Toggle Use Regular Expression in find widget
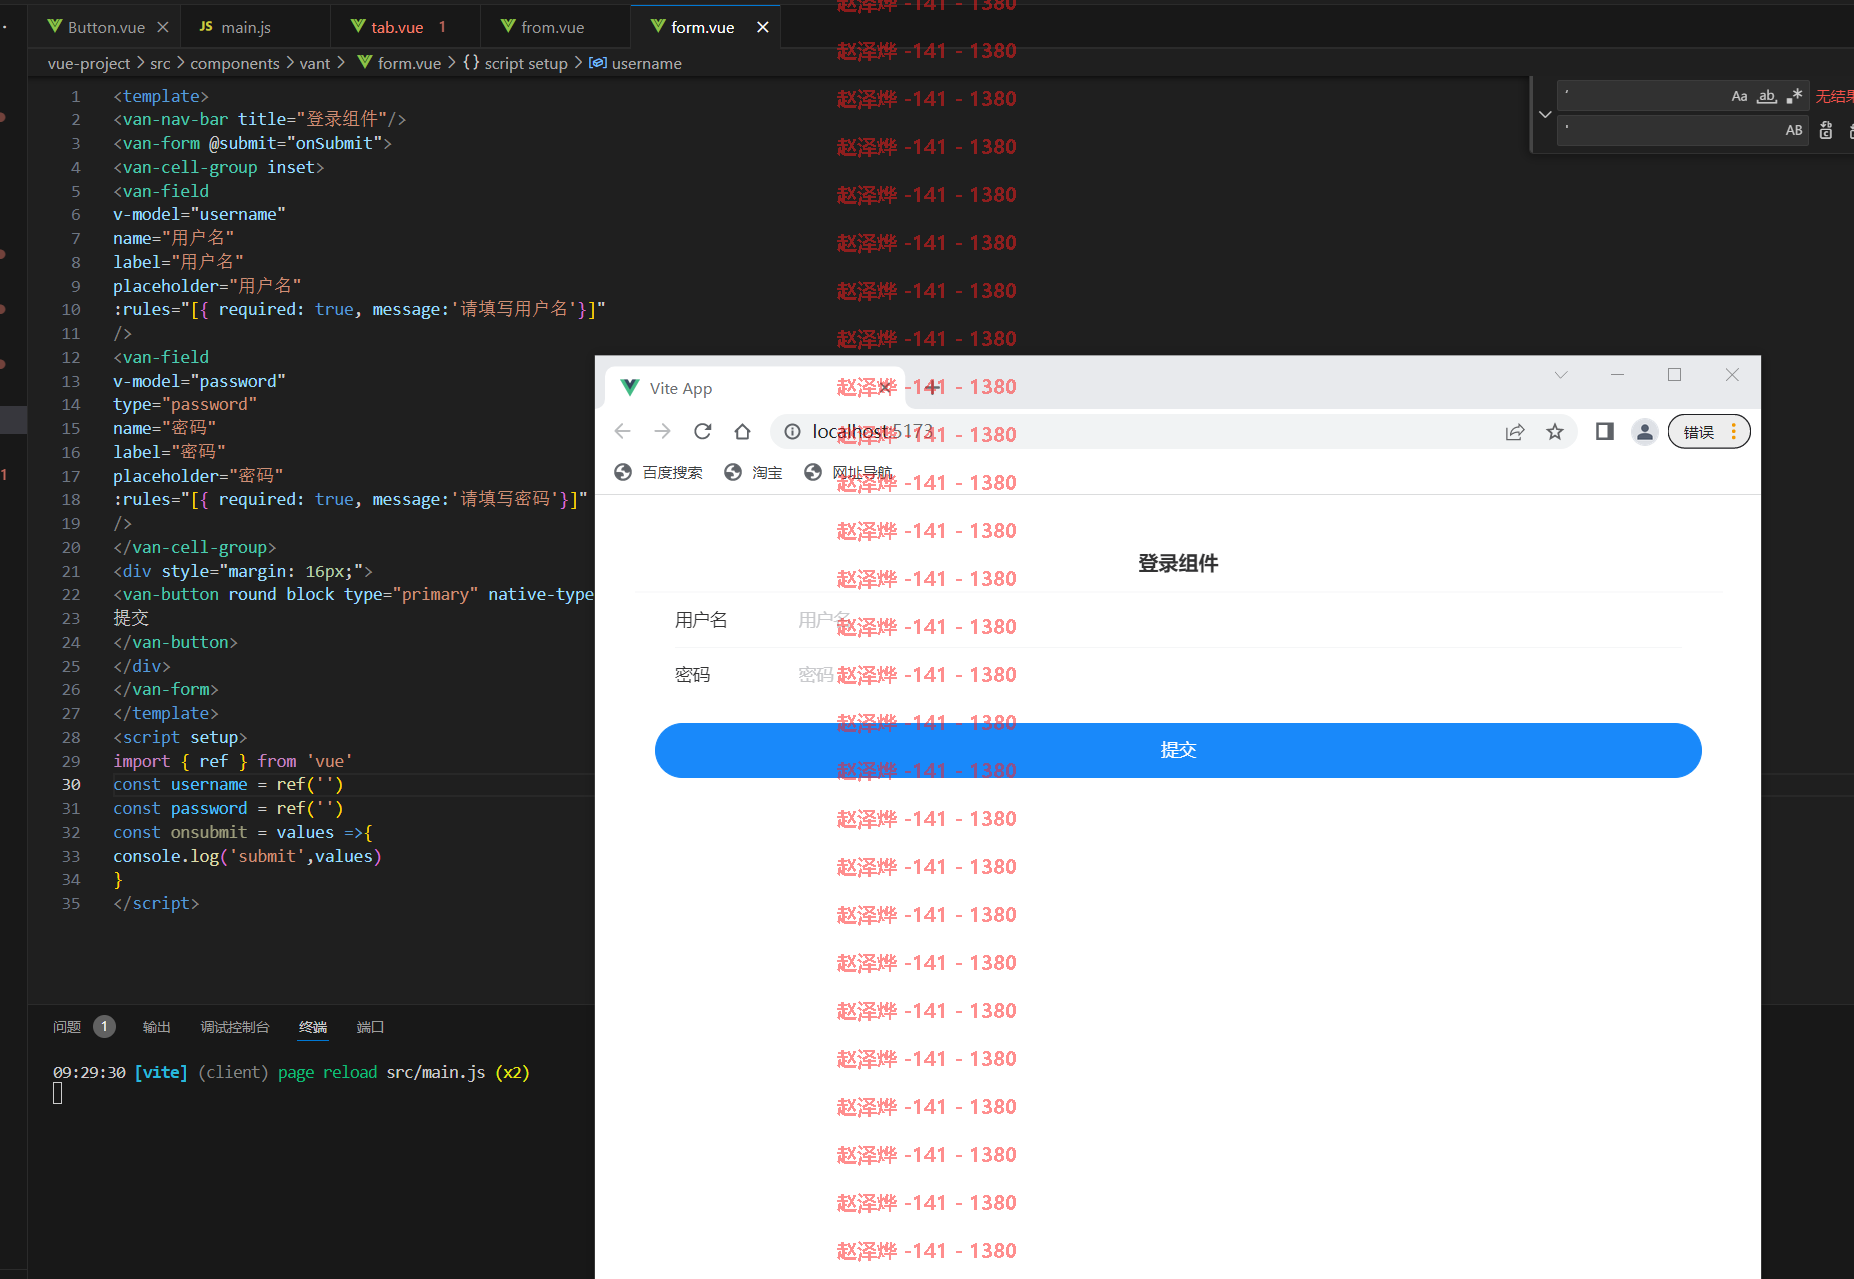The width and height of the screenshot is (1854, 1279). [x=1795, y=96]
